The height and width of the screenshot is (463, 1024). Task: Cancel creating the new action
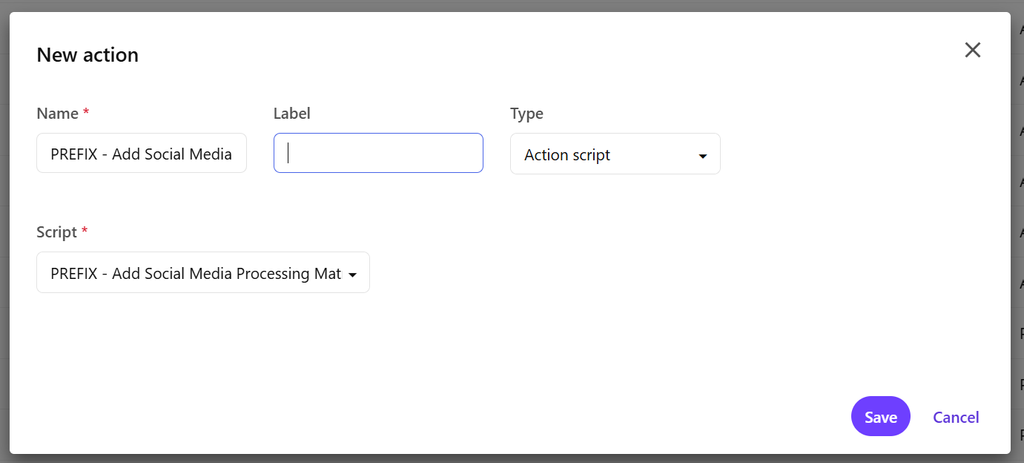click(955, 417)
